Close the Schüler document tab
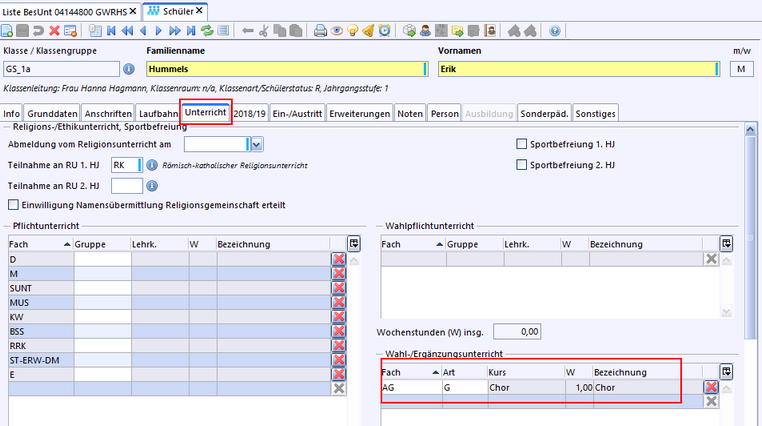The height and width of the screenshot is (426, 762). [199, 11]
